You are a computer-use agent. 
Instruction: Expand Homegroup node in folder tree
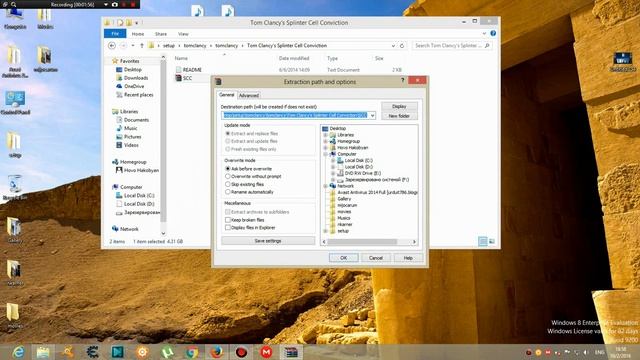pyautogui.click(x=325, y=141)
